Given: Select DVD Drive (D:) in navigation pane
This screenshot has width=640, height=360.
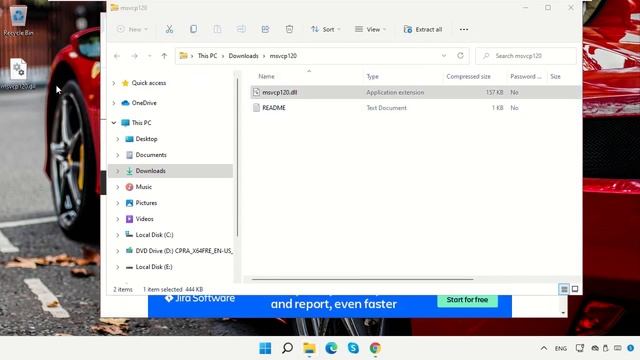Looking at the screenshot, I should [180, 251].
